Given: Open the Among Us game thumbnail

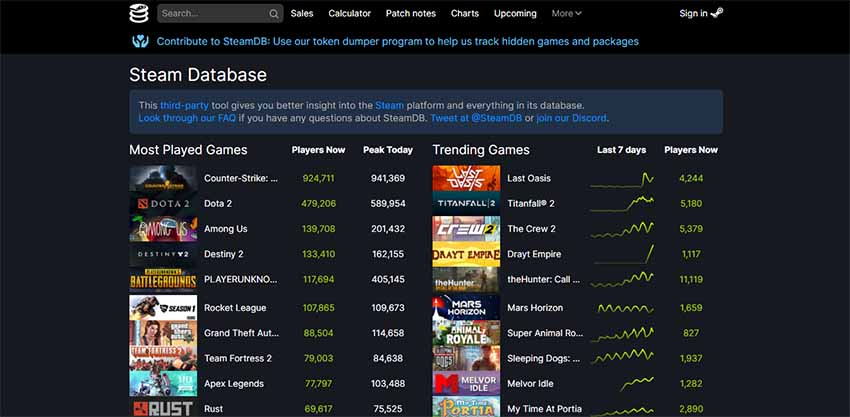Looking at the screenshot, I should tap(163, 229).
